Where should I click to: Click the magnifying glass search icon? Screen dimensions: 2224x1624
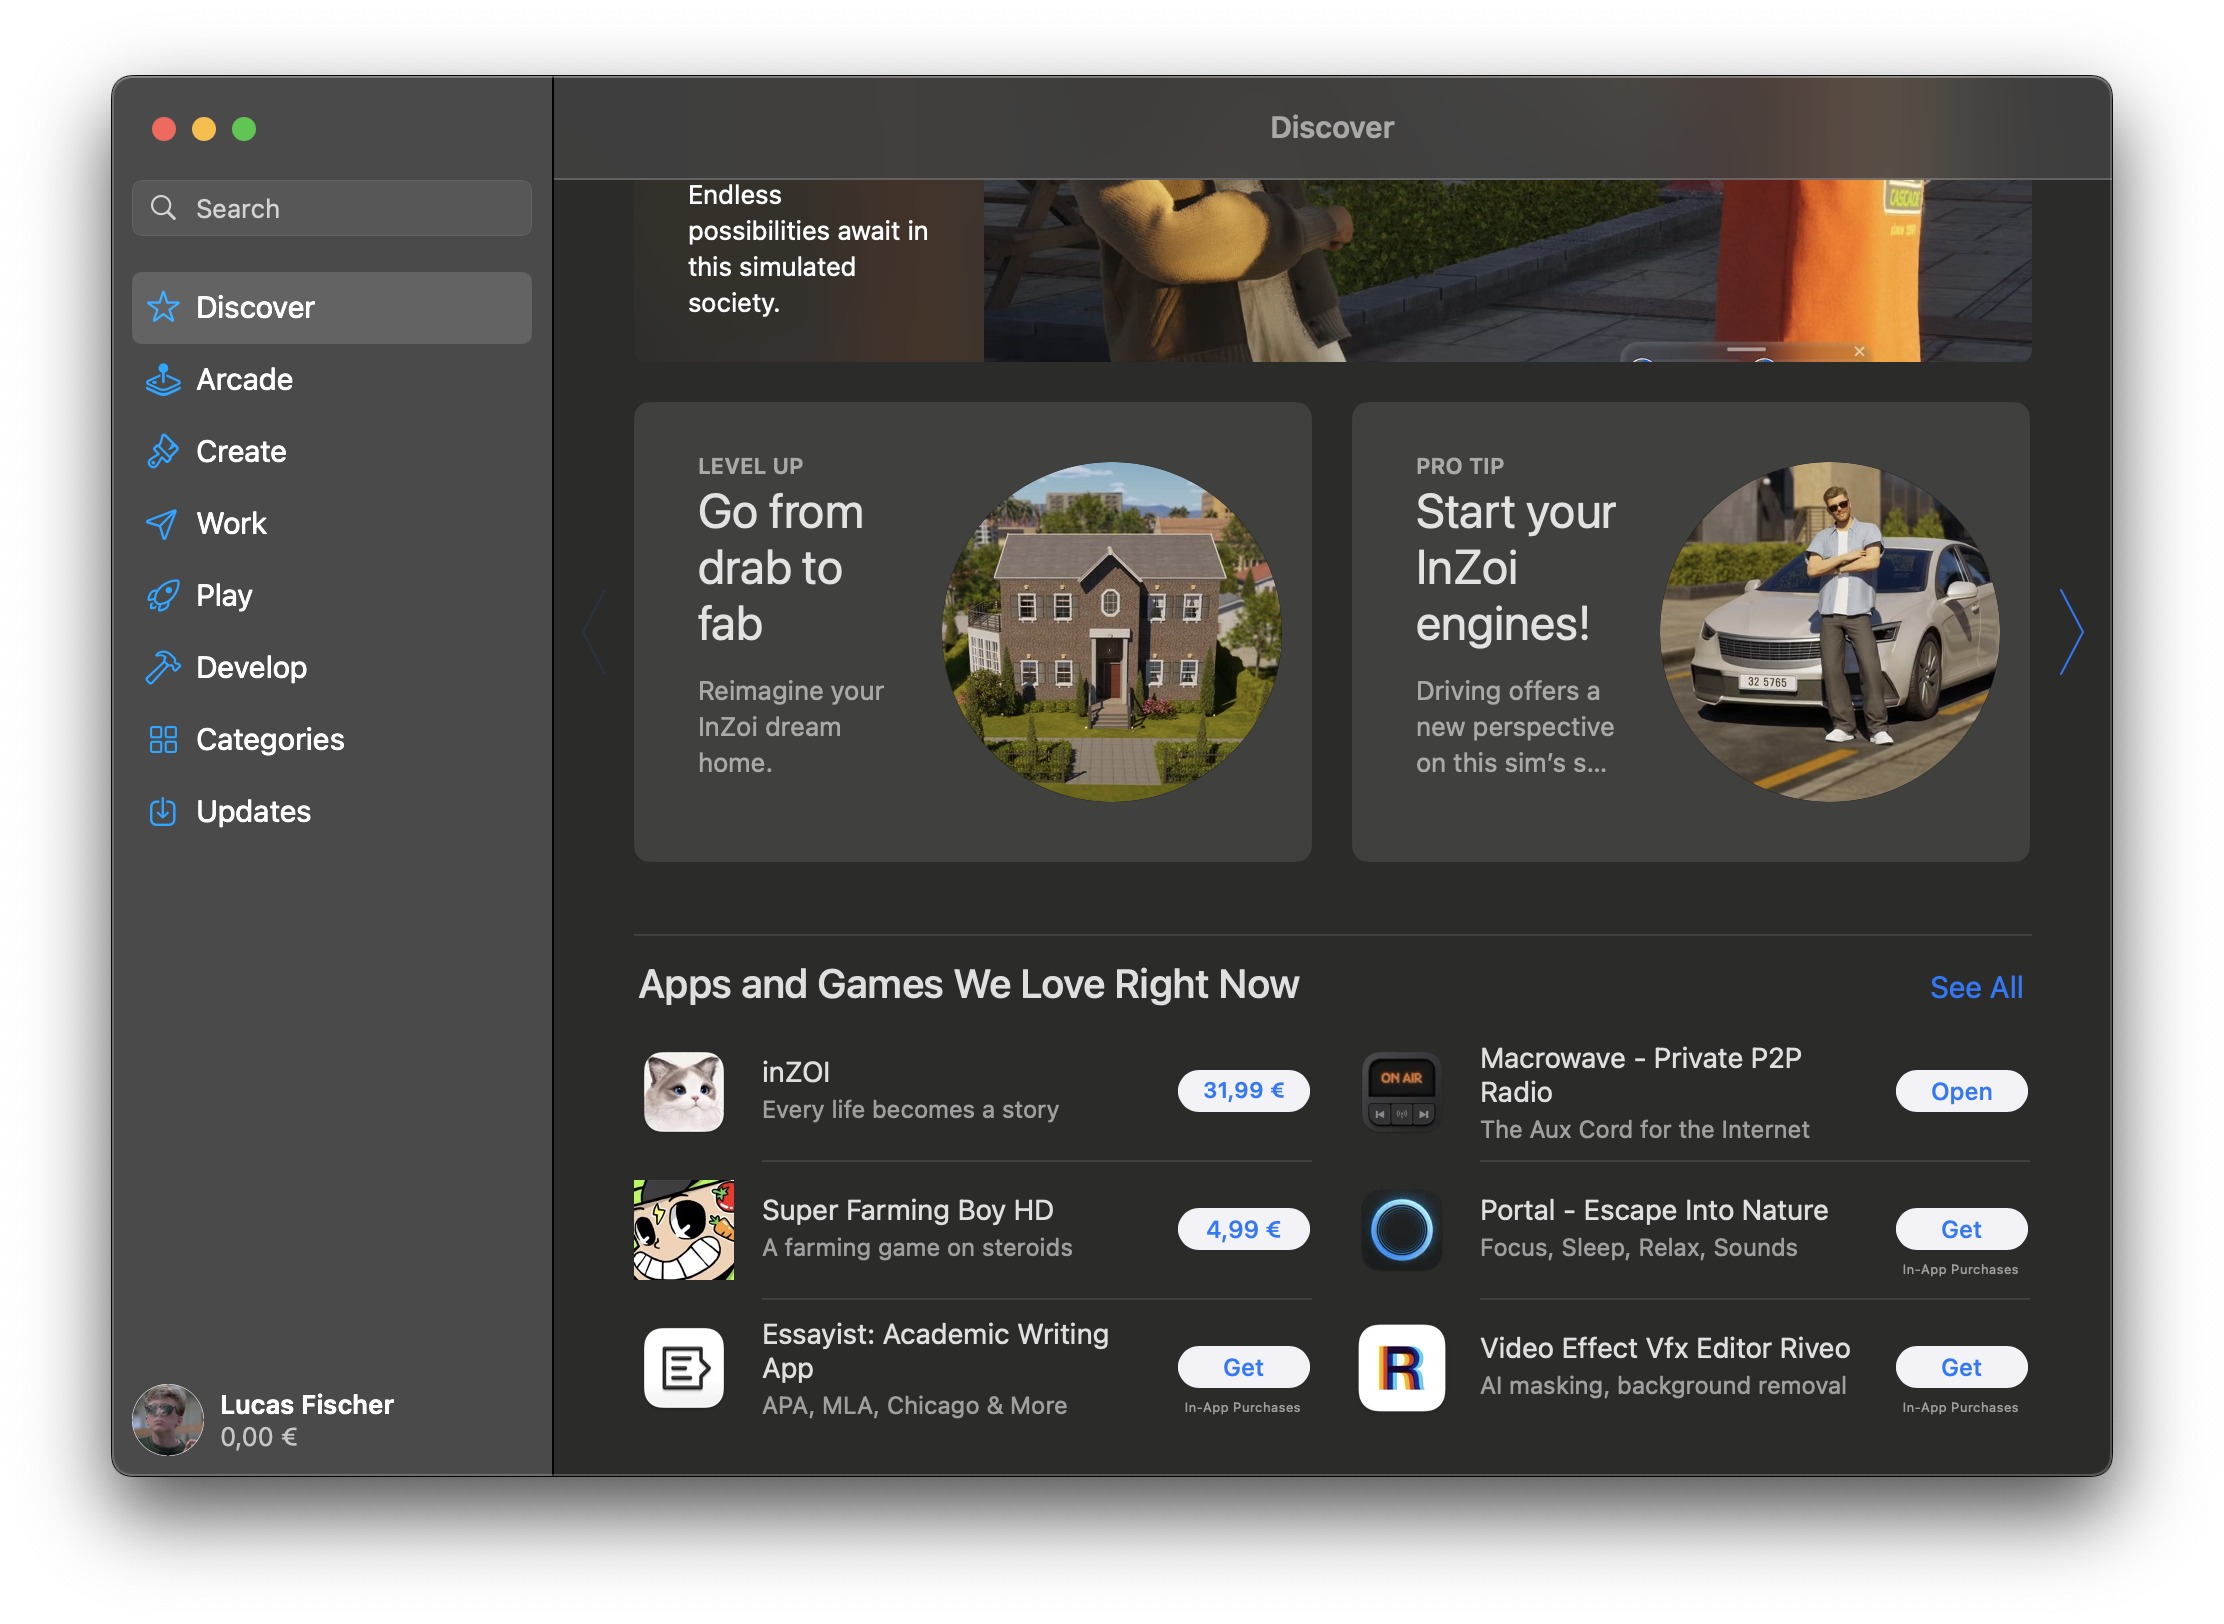(163, 208)
